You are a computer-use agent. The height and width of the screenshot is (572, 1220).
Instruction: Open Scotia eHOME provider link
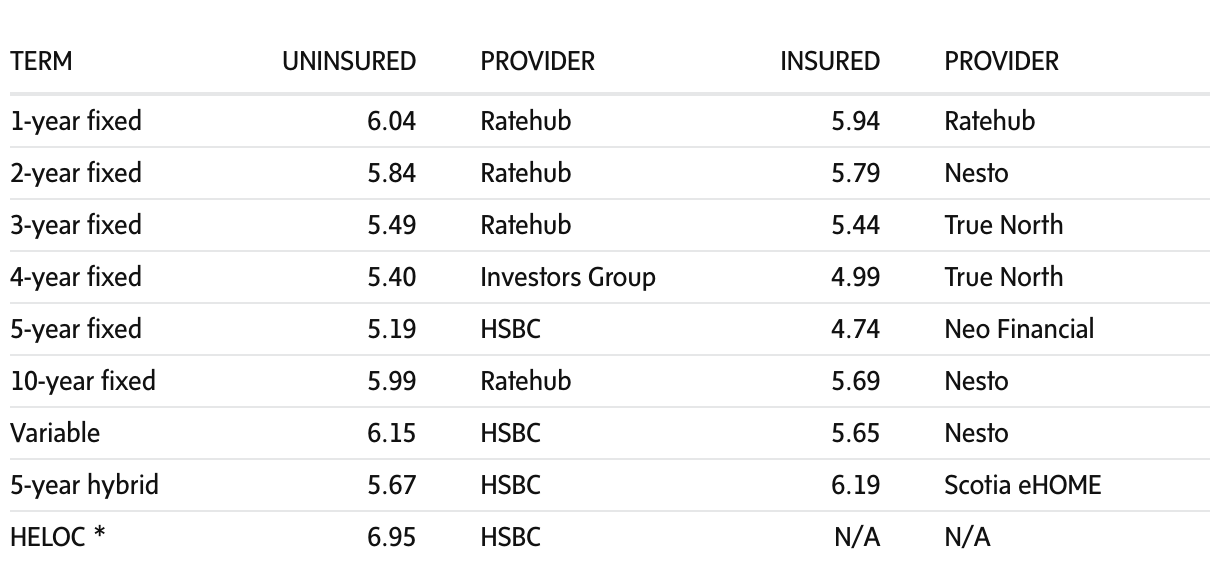1022,485
